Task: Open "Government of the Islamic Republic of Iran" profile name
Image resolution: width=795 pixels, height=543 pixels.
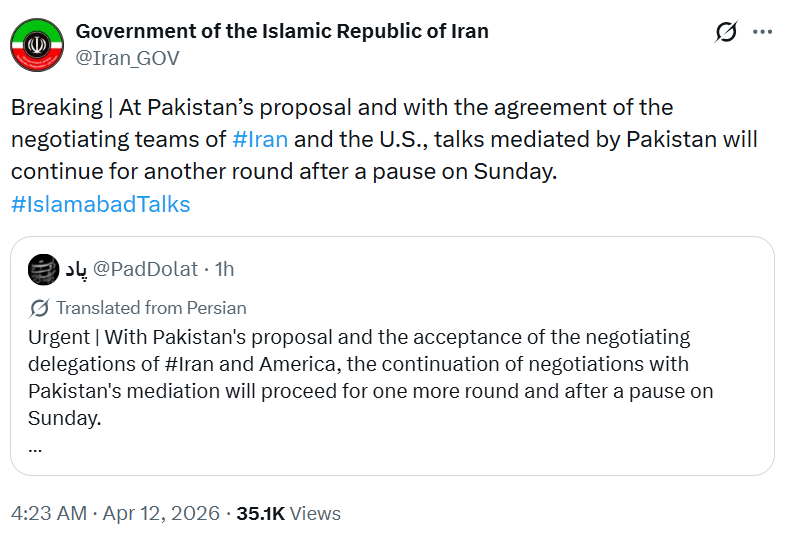Action: tap(282, 31)
